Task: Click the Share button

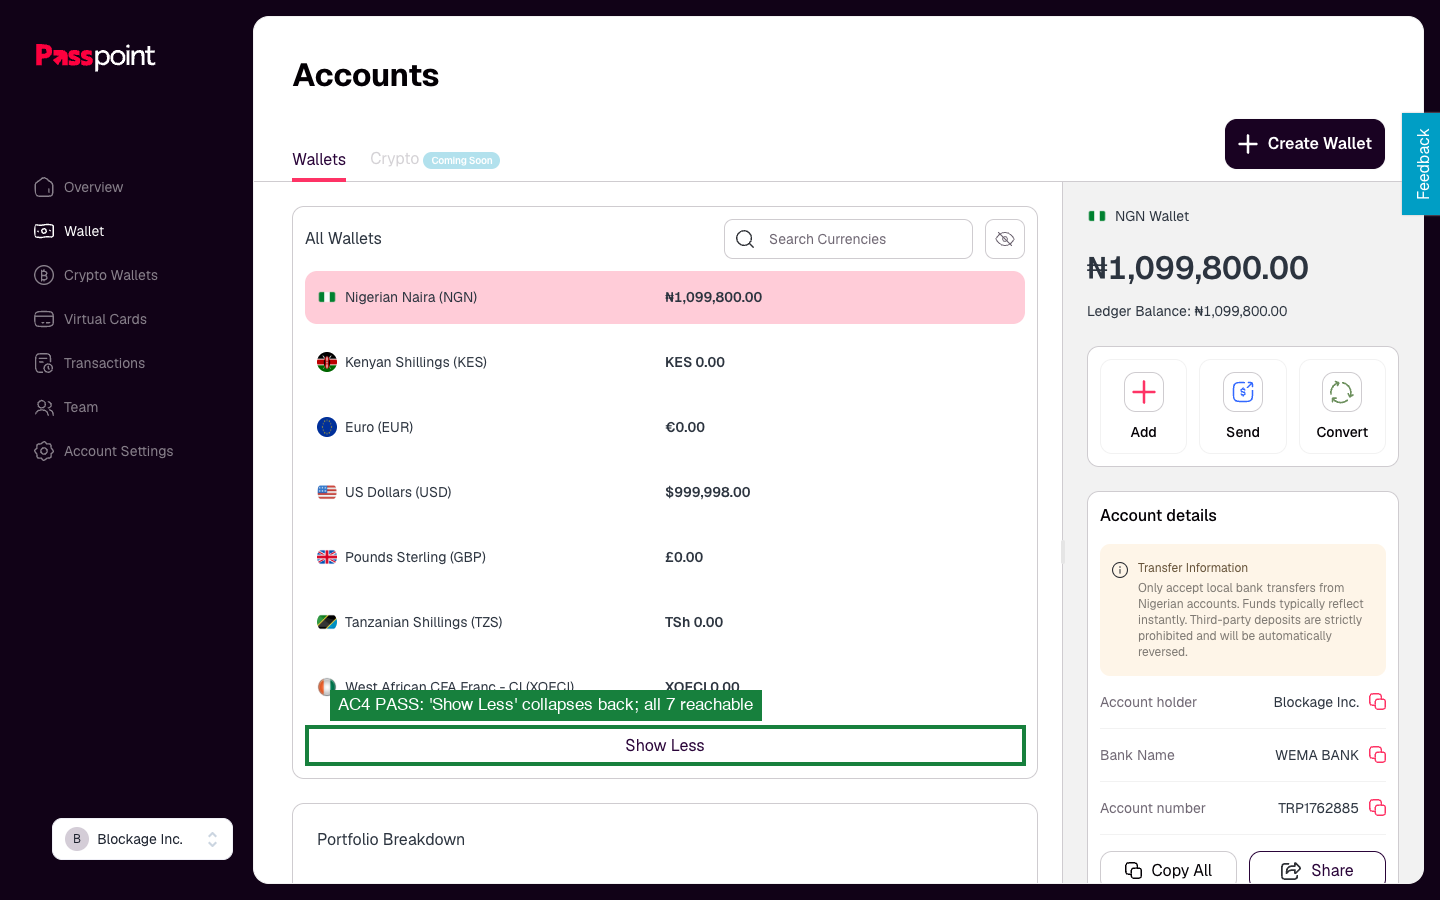Action: point(1317,868)
